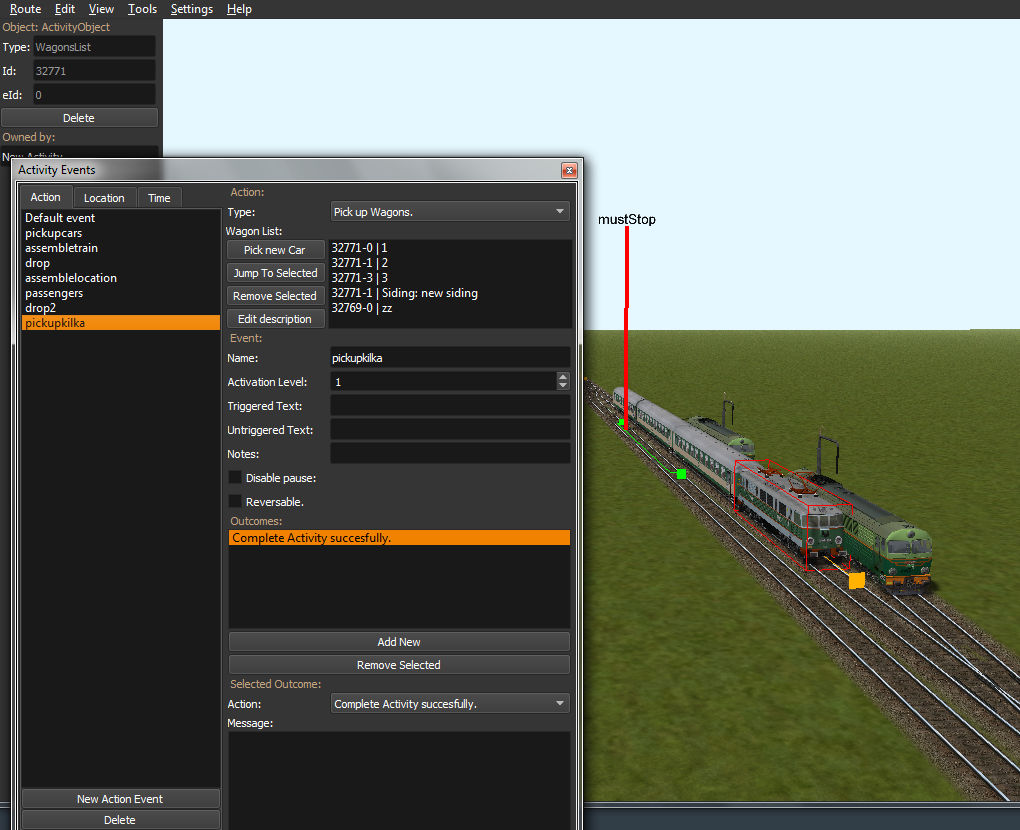The height and width of the screenshot is (830, 1020).
Task: Switch to the Time tab
Action: [159, 198]
